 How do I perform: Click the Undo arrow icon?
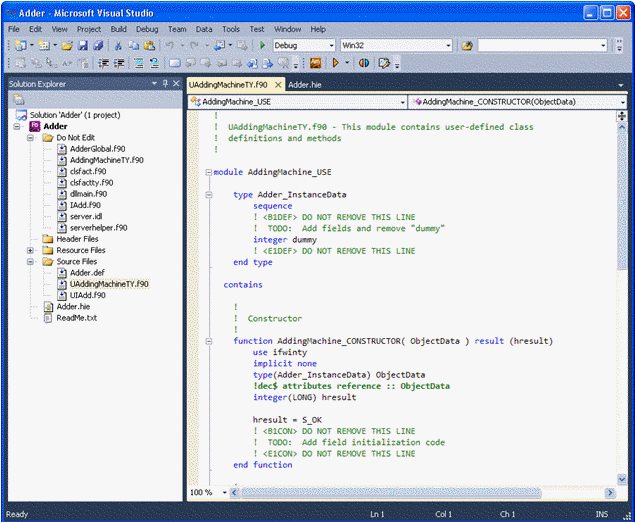170,45
